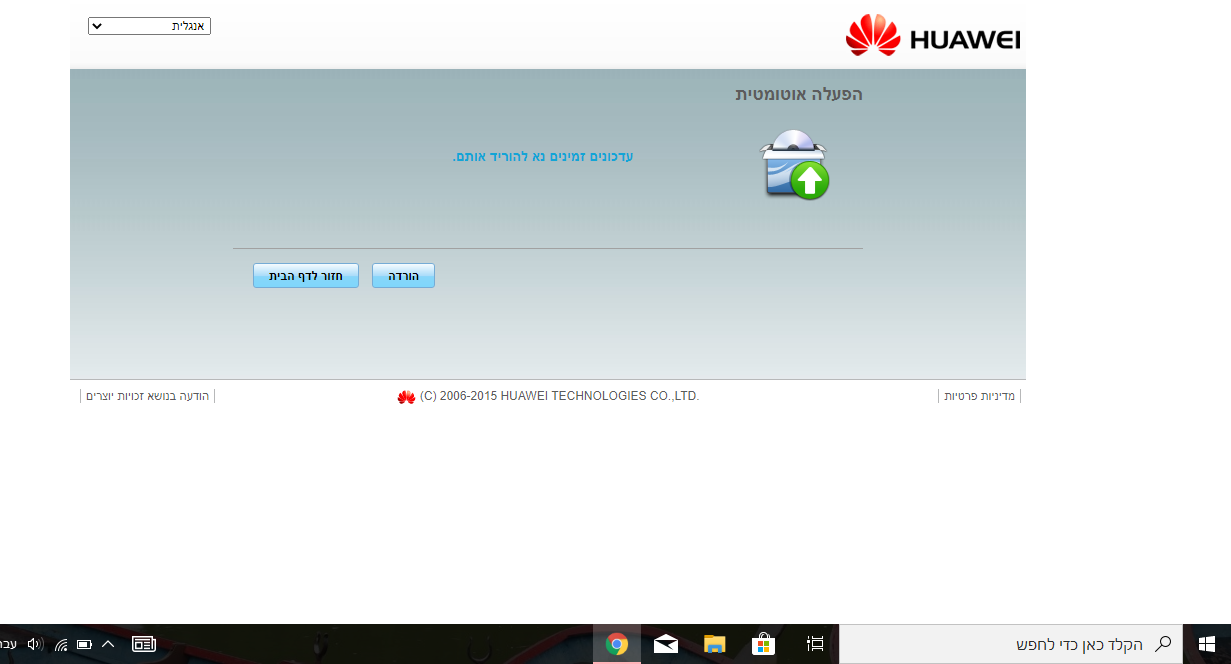This screenshot has height=664, width=1231.
Task: Open the language dropdown showing אנגלית
Action: (x=149, y=26)
